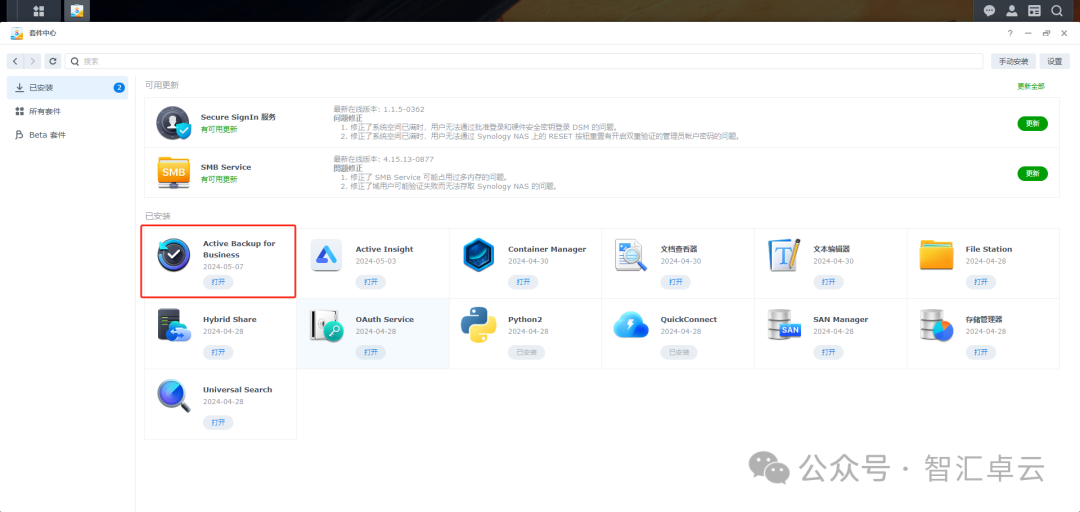Refresh the package list
This screenshot has width=1080, height=512.
(x=53, y=61)
